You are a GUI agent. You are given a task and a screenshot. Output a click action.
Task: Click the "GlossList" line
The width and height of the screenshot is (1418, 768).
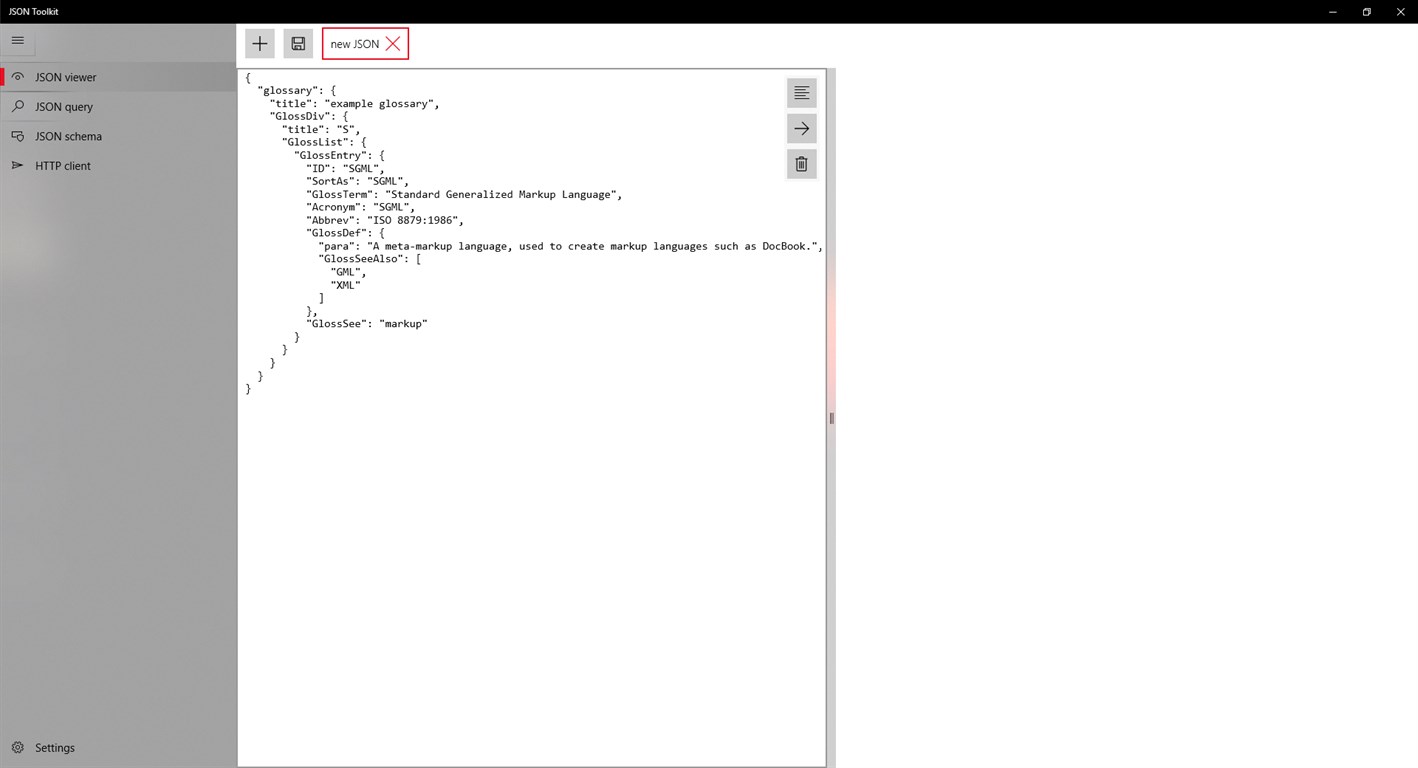[x=323, y=142]
